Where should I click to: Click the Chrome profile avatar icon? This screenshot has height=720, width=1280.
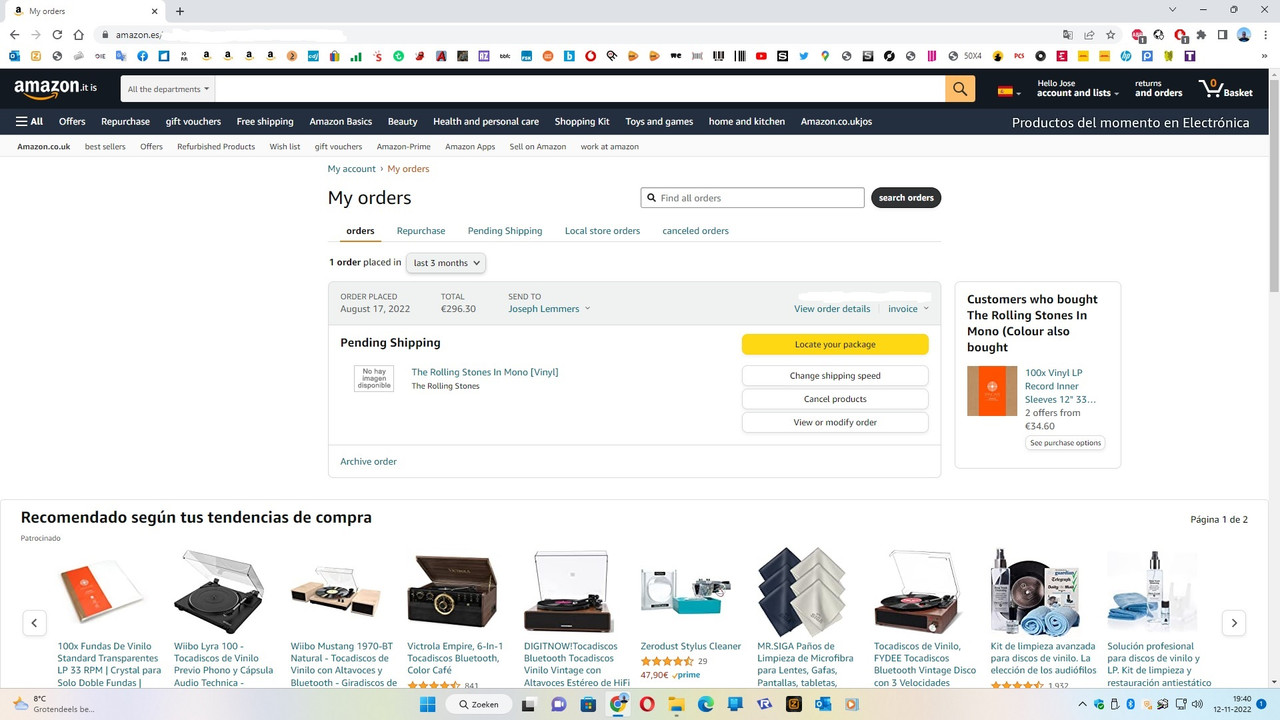1243,35
